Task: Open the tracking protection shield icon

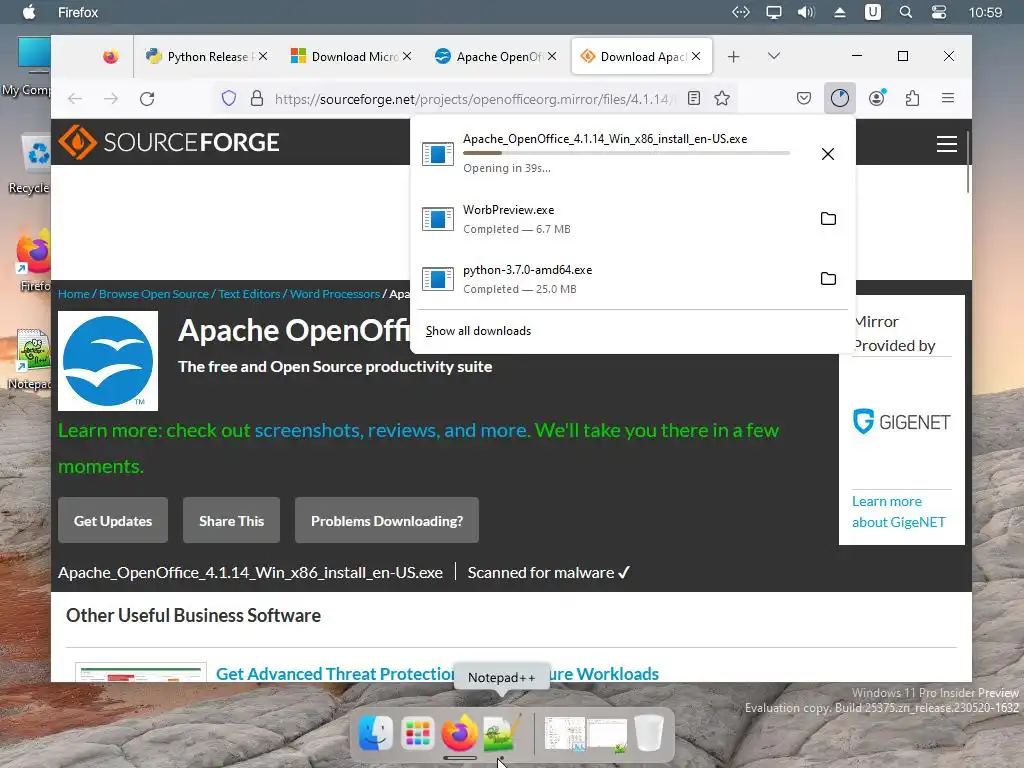Action: (229, 99)
